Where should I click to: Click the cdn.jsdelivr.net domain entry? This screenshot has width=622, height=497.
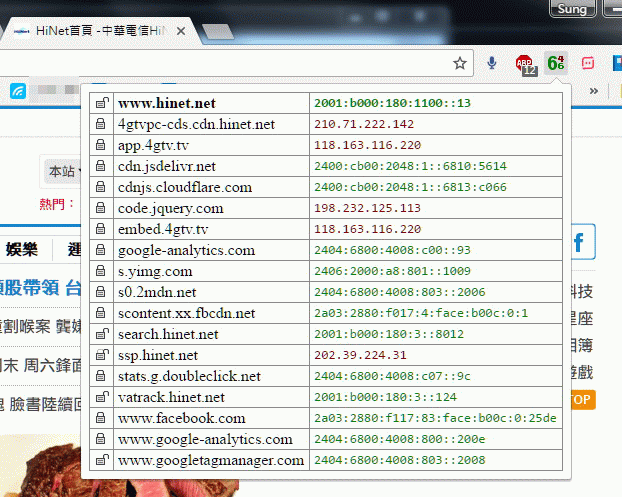click(x=167, y=167)
